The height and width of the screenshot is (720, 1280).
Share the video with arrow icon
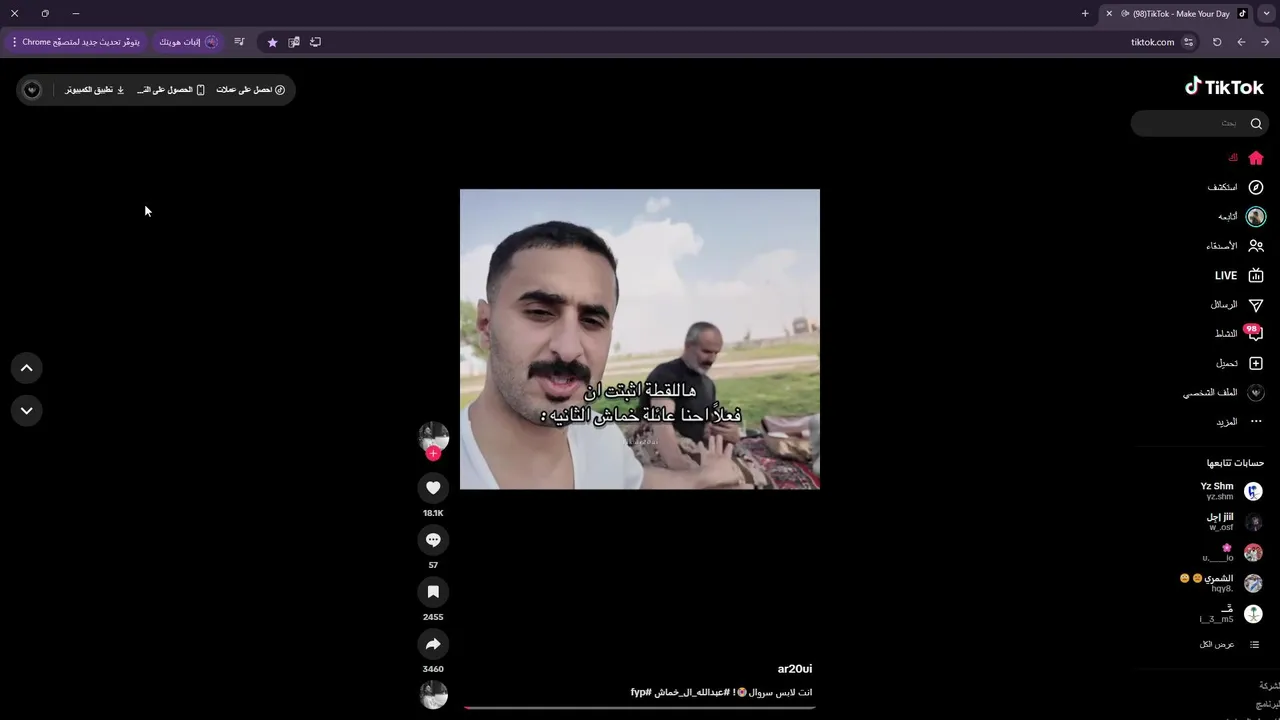(x=433, y=644)
